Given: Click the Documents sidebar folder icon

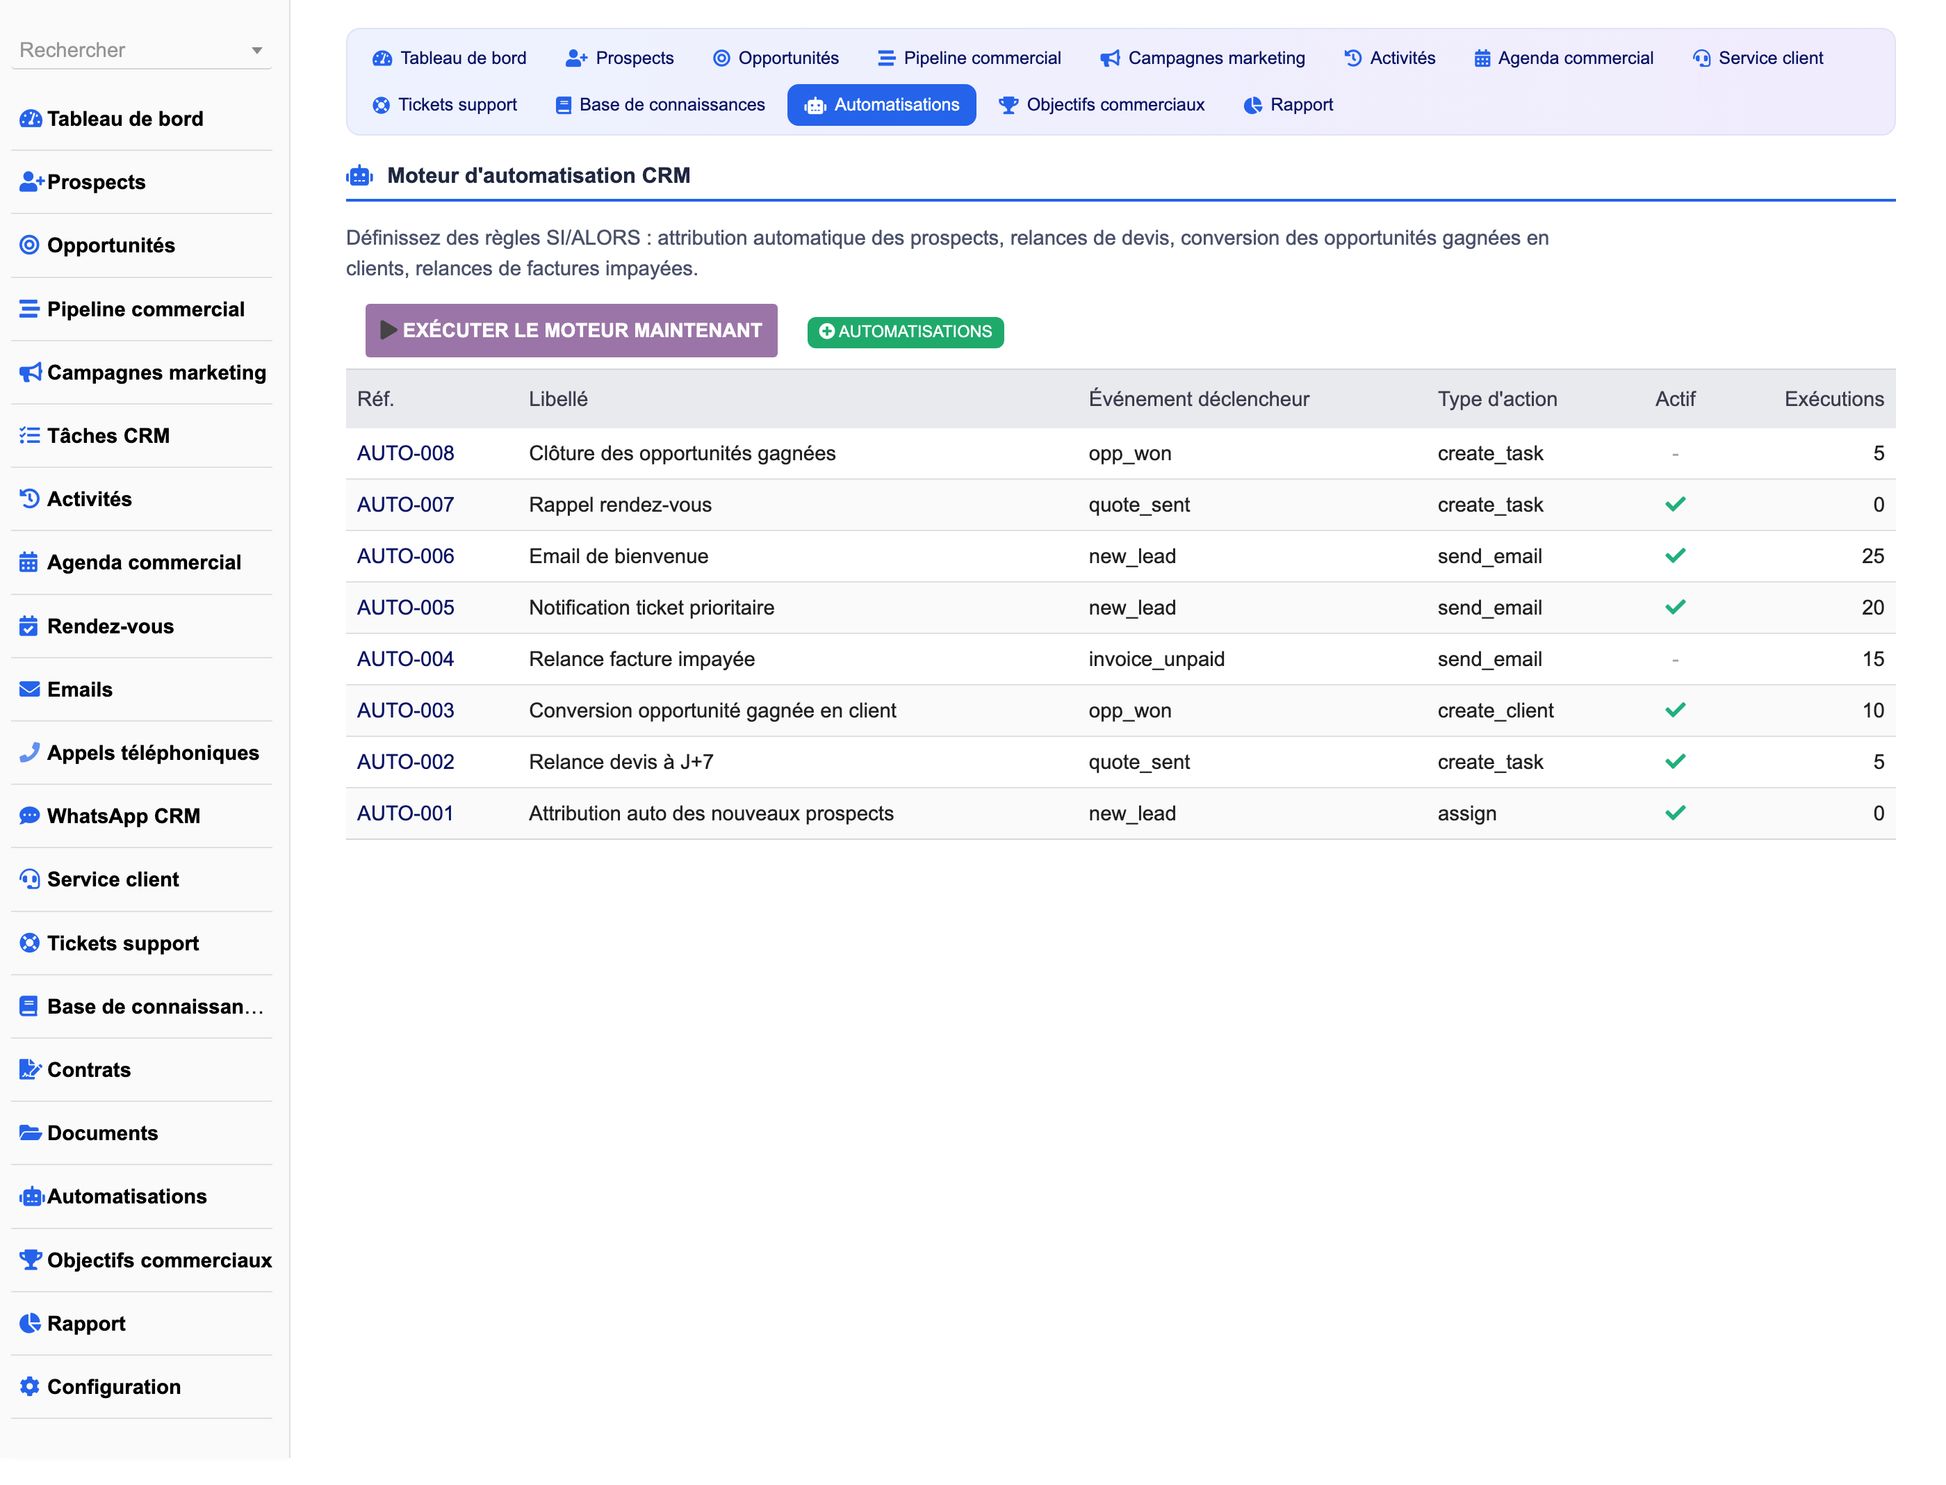Looking at the screenshot, I should [x=30, y=1133].
